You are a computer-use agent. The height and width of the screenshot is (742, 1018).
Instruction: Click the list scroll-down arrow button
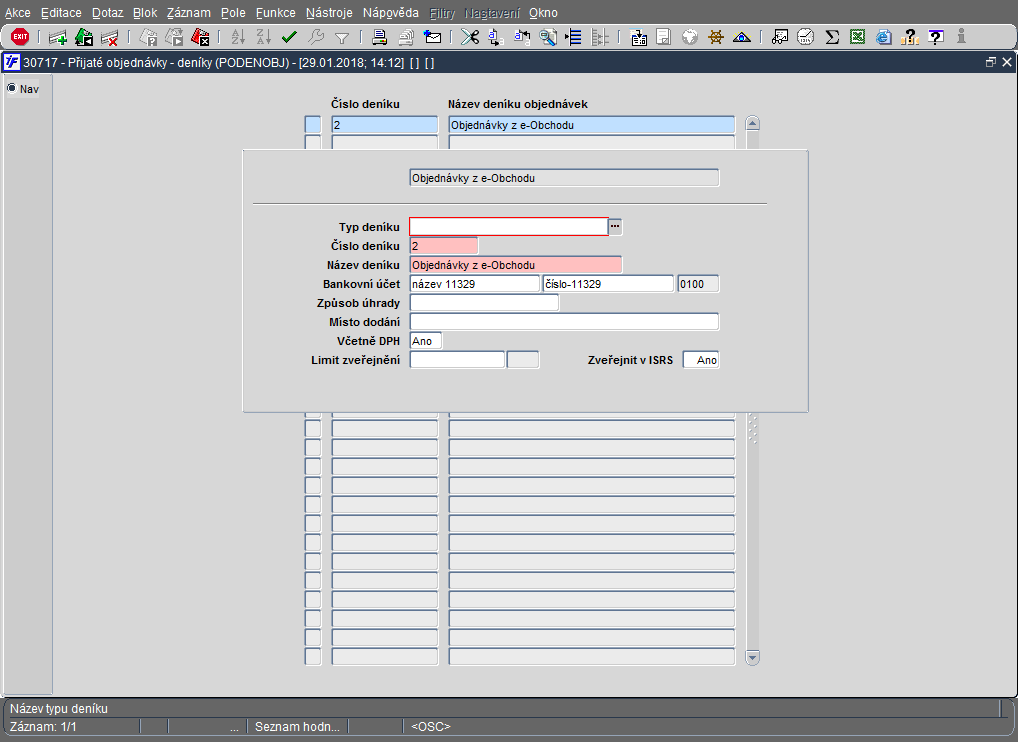tap(753, 657)
